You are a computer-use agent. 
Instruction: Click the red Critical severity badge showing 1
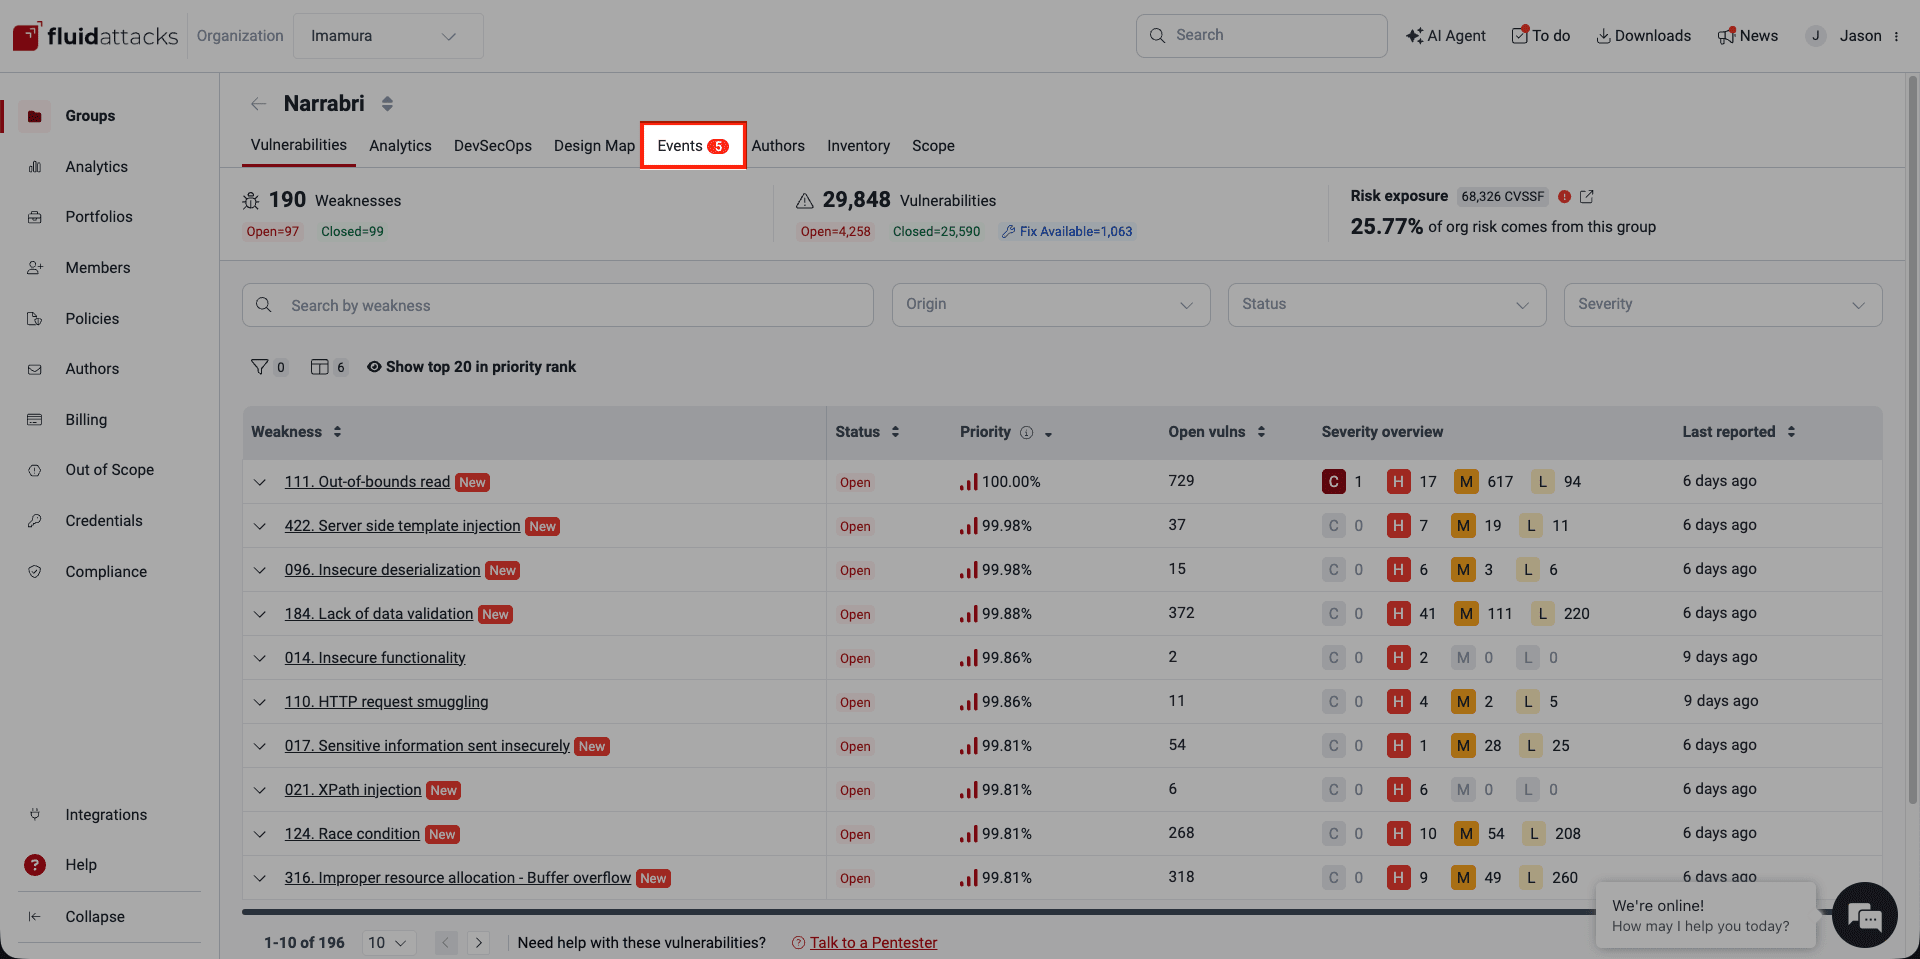tap(1333, 481)
